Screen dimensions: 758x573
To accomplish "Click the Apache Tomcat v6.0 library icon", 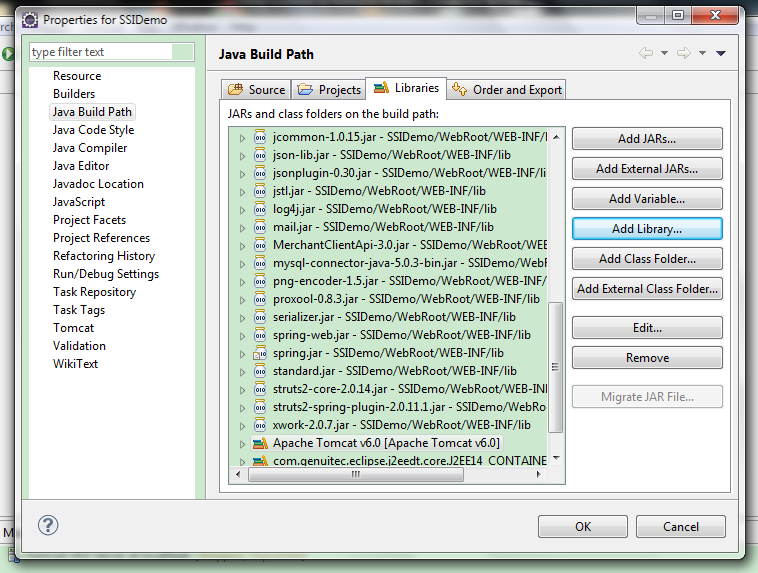I will 260,443.
